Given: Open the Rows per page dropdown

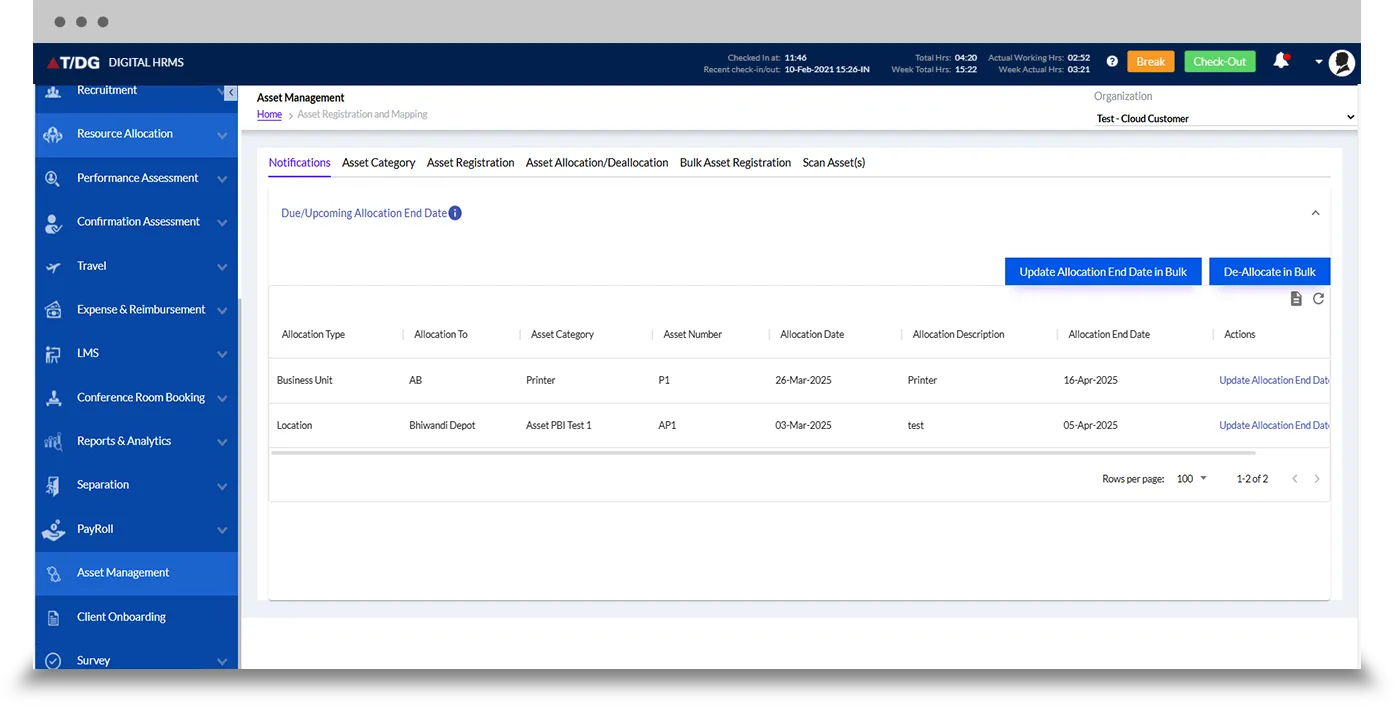Looking at the screenshot, I should 1192,479.
